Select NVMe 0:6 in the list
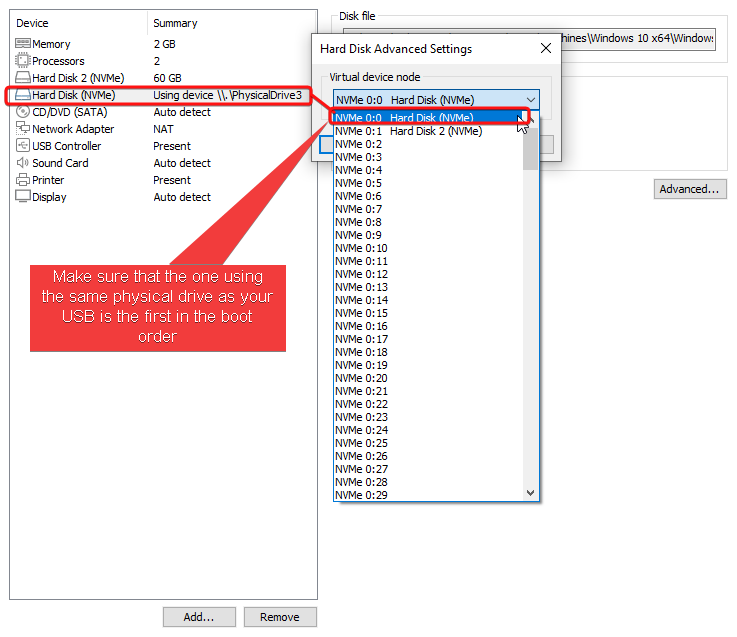This screenshot has width=737, height=637. 428,196
